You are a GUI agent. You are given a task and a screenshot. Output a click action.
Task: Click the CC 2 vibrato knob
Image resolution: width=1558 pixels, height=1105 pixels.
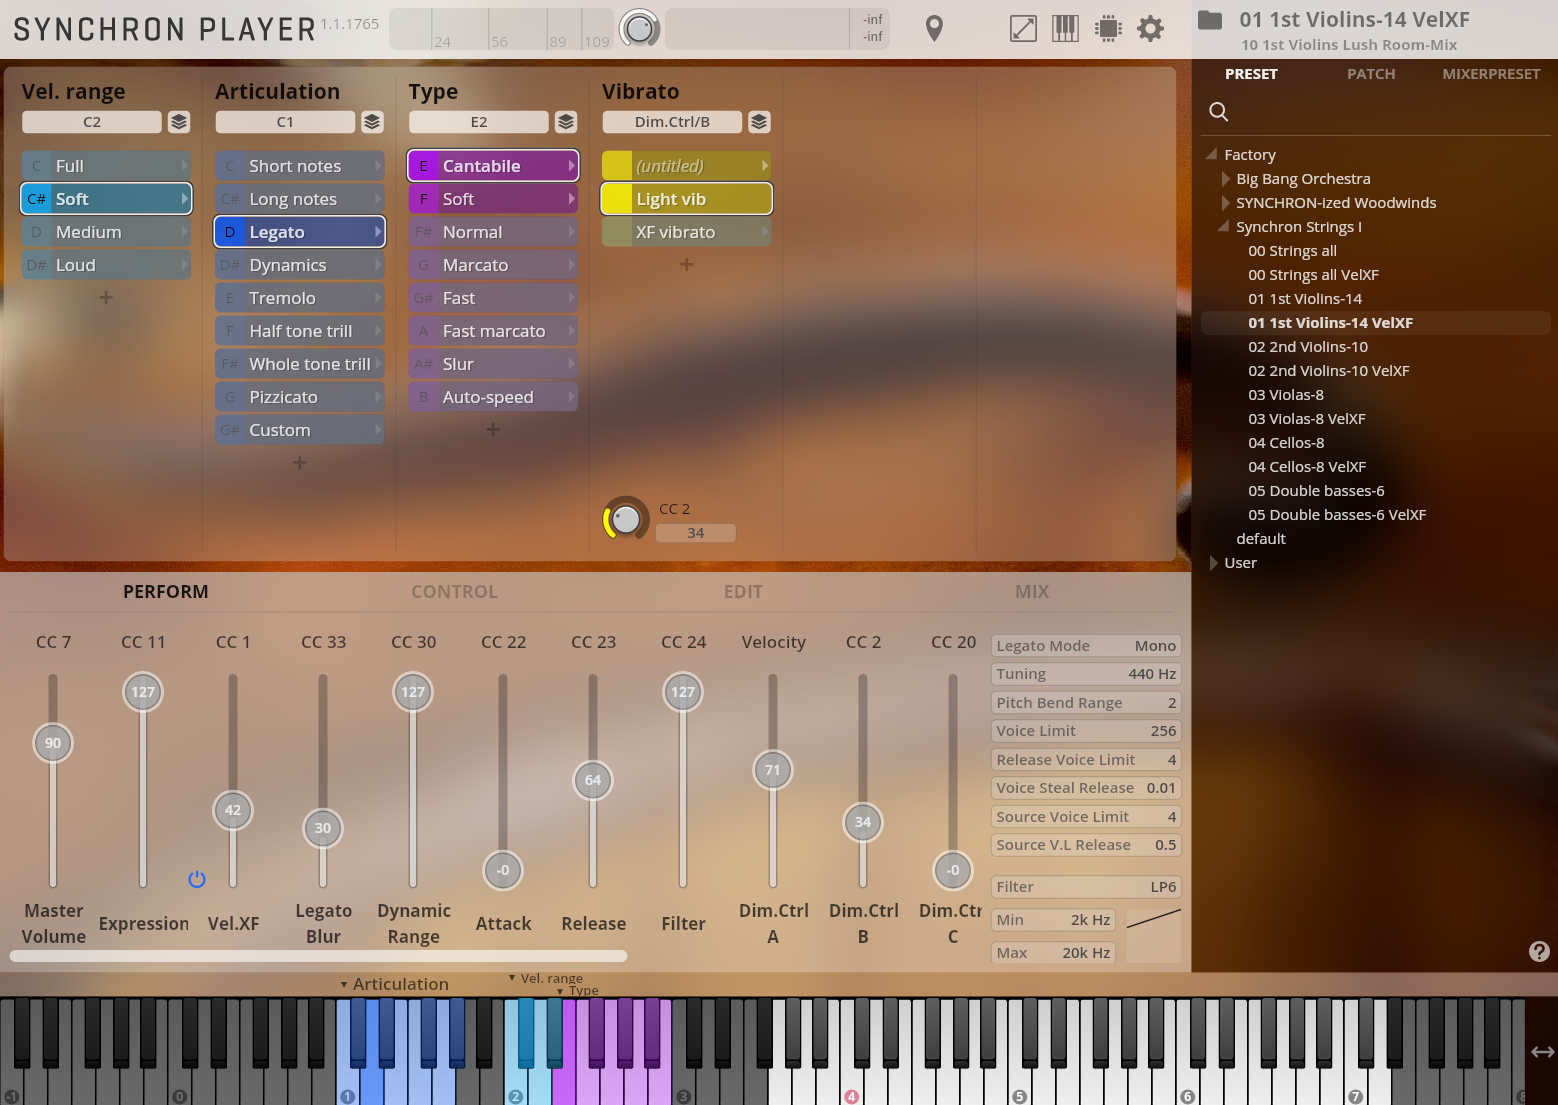625,519
